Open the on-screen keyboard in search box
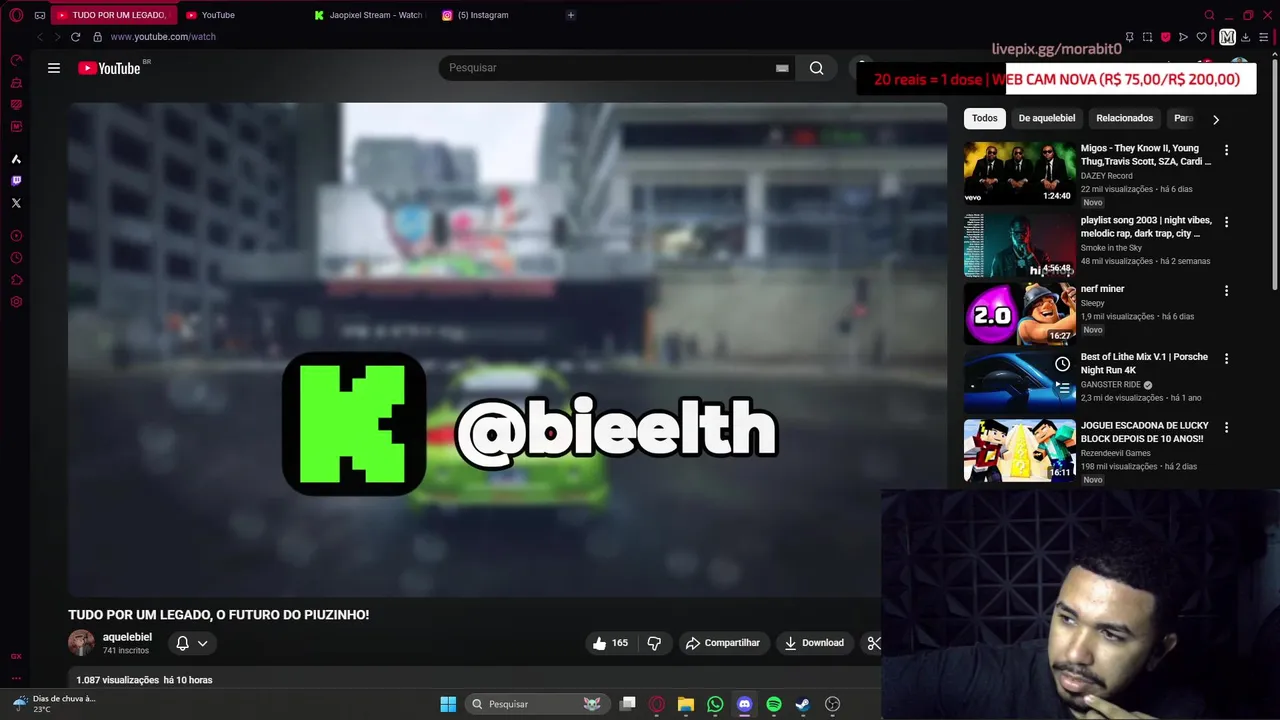 click(782, 68)
